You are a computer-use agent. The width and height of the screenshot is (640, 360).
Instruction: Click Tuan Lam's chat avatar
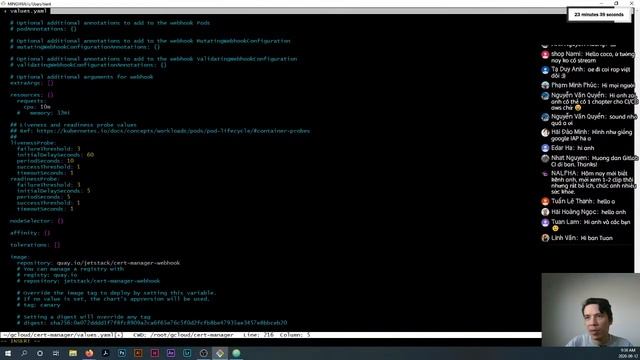pyautogui.click(x=545, y=223)
